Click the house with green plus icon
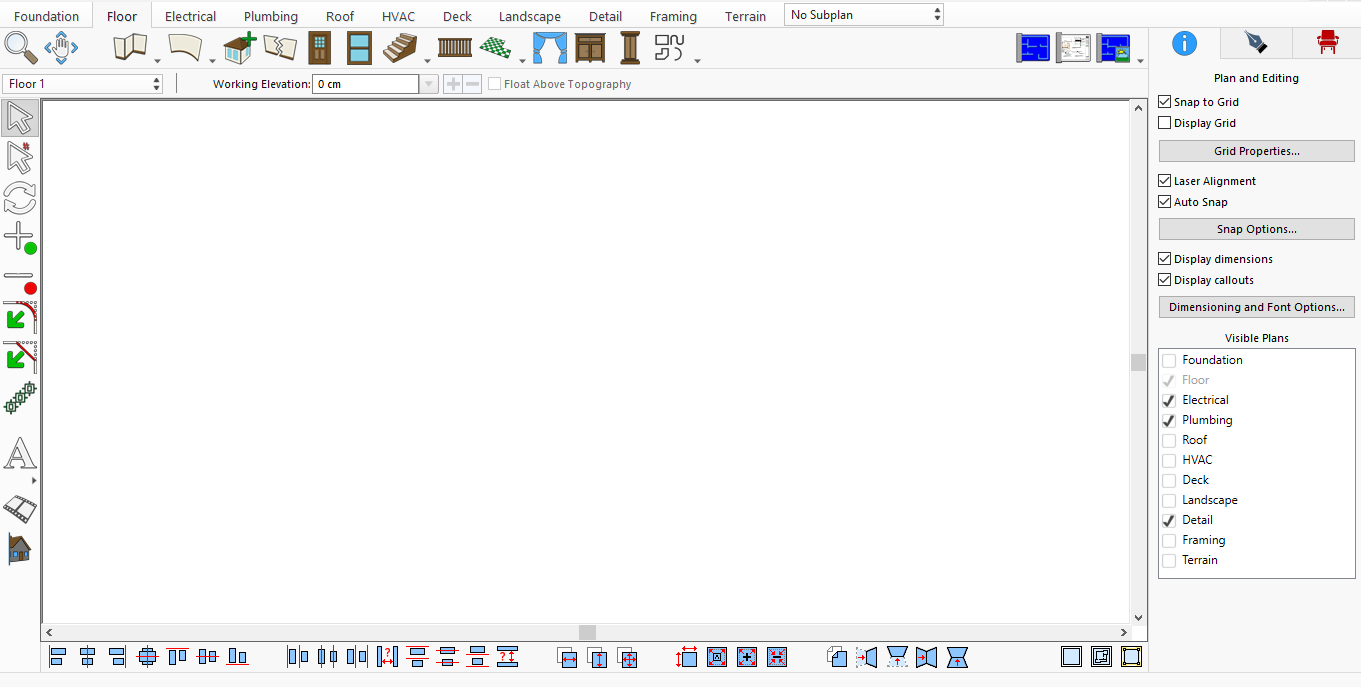The height and width of the screenshot is (687, 1361). pos(240,47)
